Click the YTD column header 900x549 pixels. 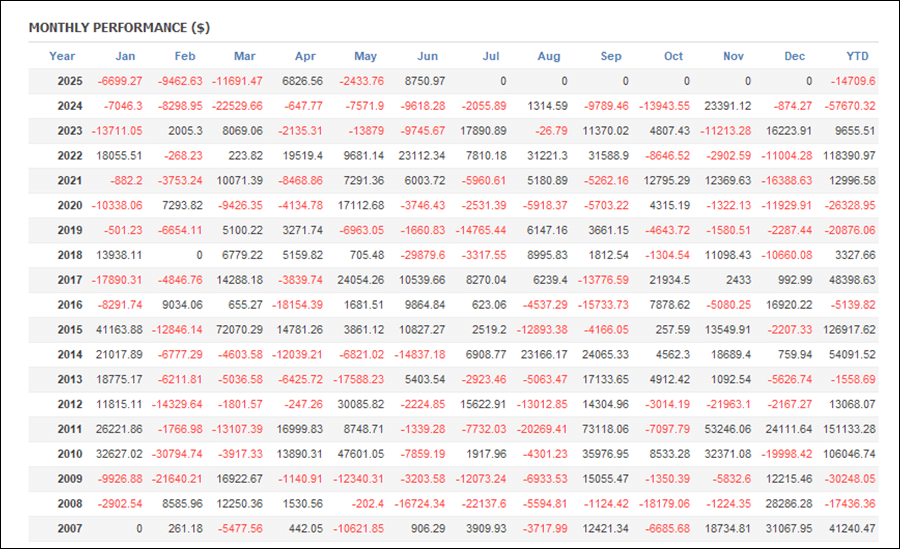point(857,56)
